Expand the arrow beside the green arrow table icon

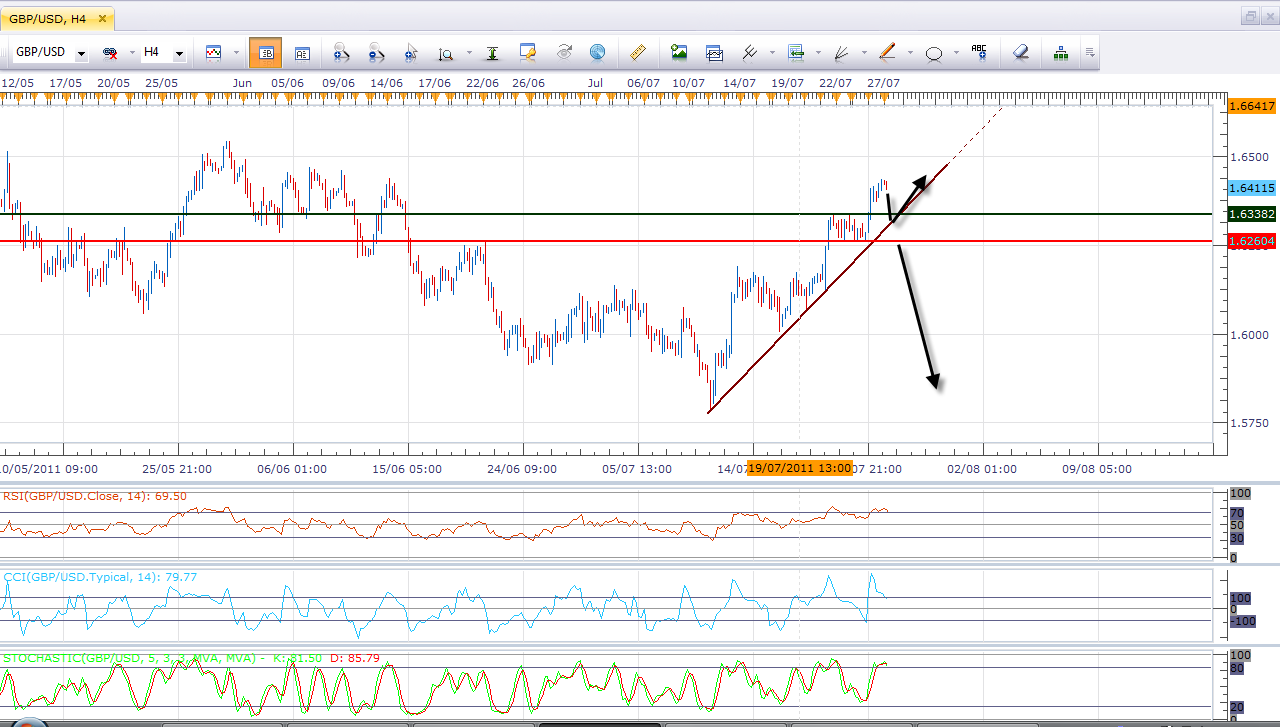pos(818,53)
